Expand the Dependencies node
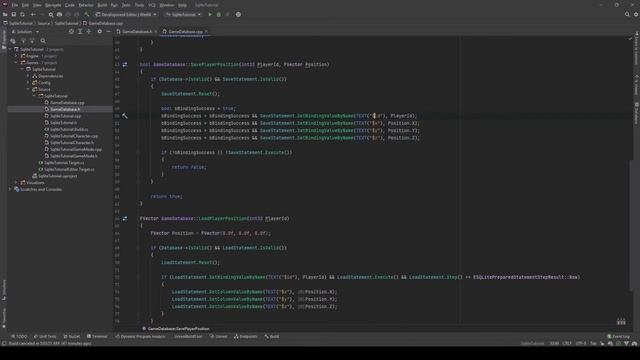The height and width of the screenshot is (360, 640). tap(28, 76)
